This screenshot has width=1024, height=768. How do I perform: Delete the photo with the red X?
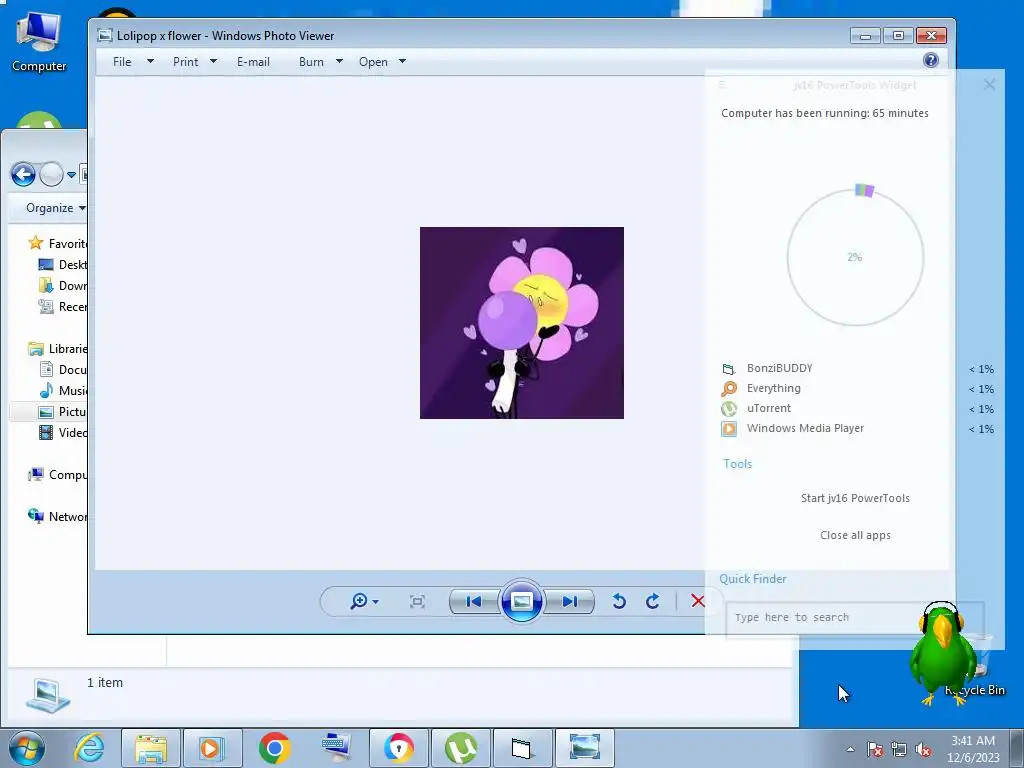pyautogui.click(x=697, y=601)
